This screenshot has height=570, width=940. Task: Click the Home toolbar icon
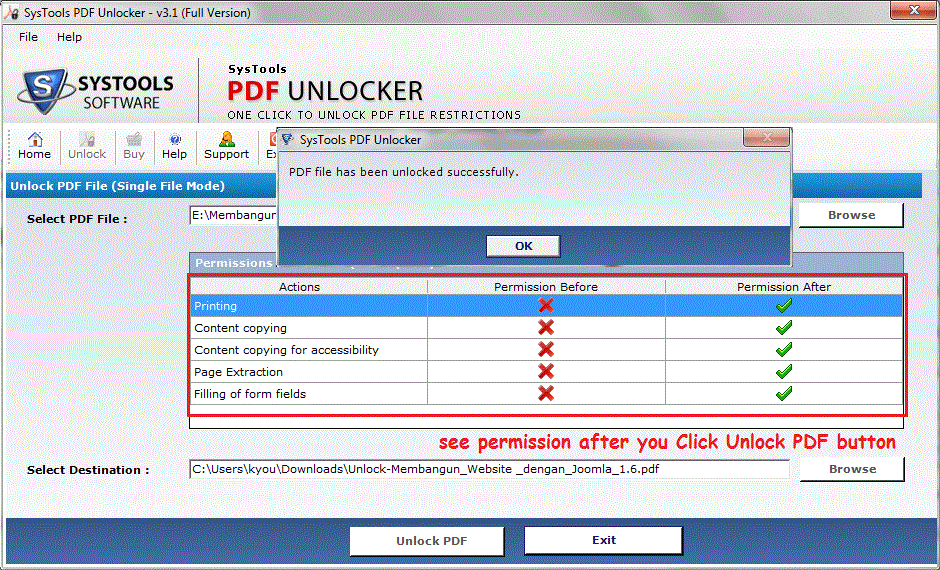point(34,146)
